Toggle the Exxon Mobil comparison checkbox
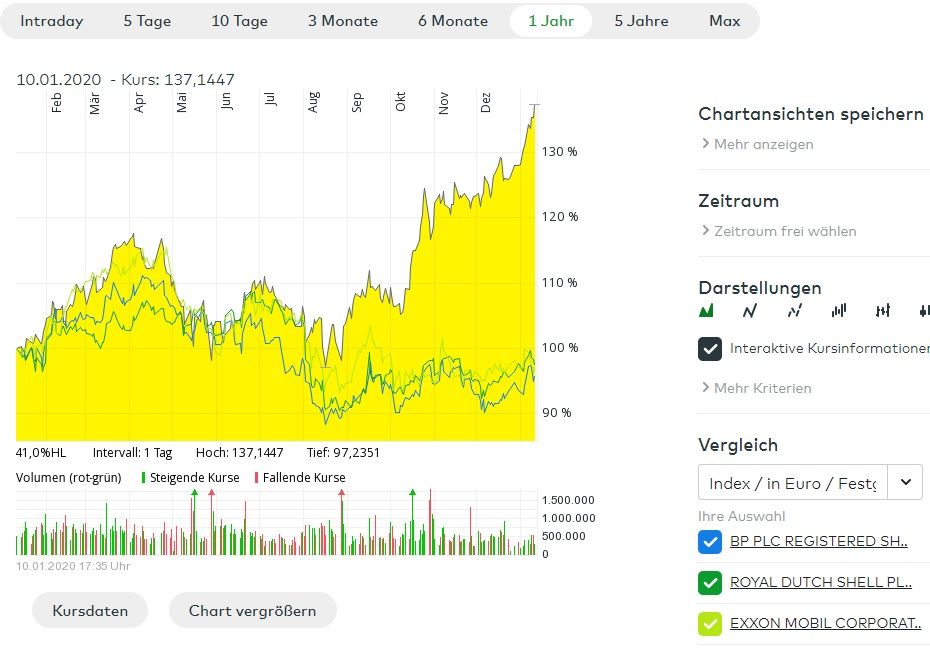Screen dimensions: 930x658 710,623
